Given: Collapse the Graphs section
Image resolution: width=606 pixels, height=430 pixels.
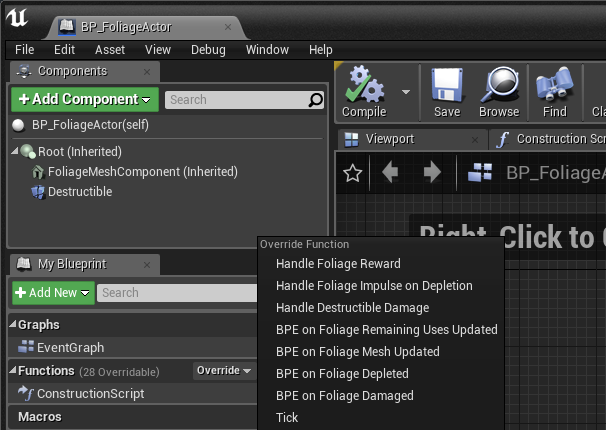Looking at the screenshot, I should coord(13,325).
